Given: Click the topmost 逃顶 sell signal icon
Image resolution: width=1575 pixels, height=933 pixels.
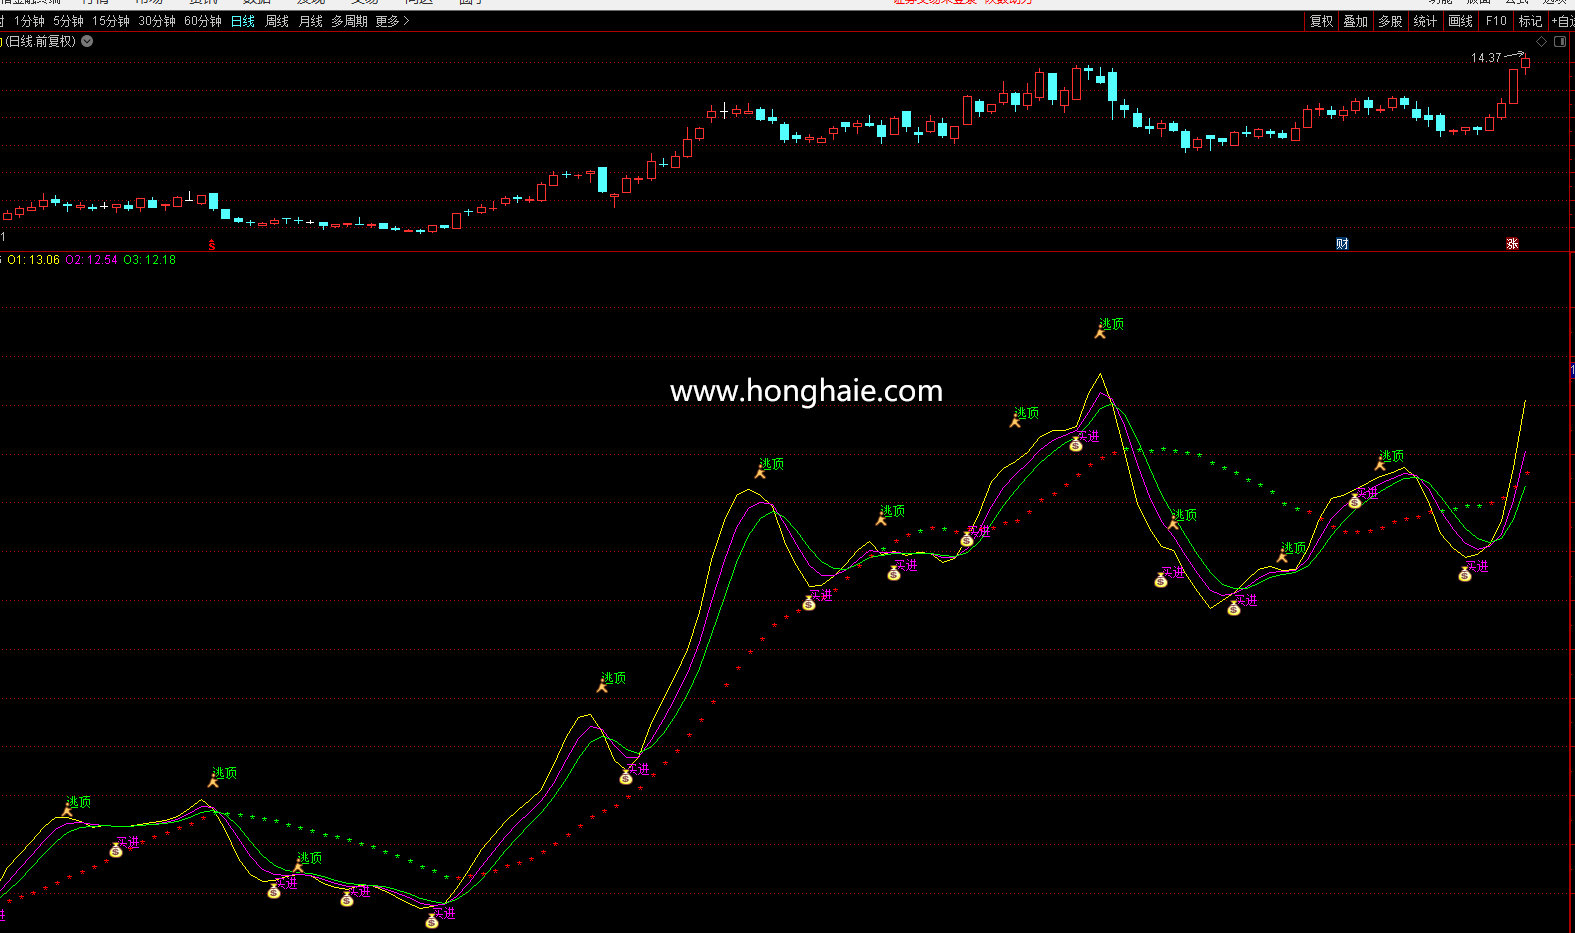Looking at the screenshot, I should (1101, 332).
